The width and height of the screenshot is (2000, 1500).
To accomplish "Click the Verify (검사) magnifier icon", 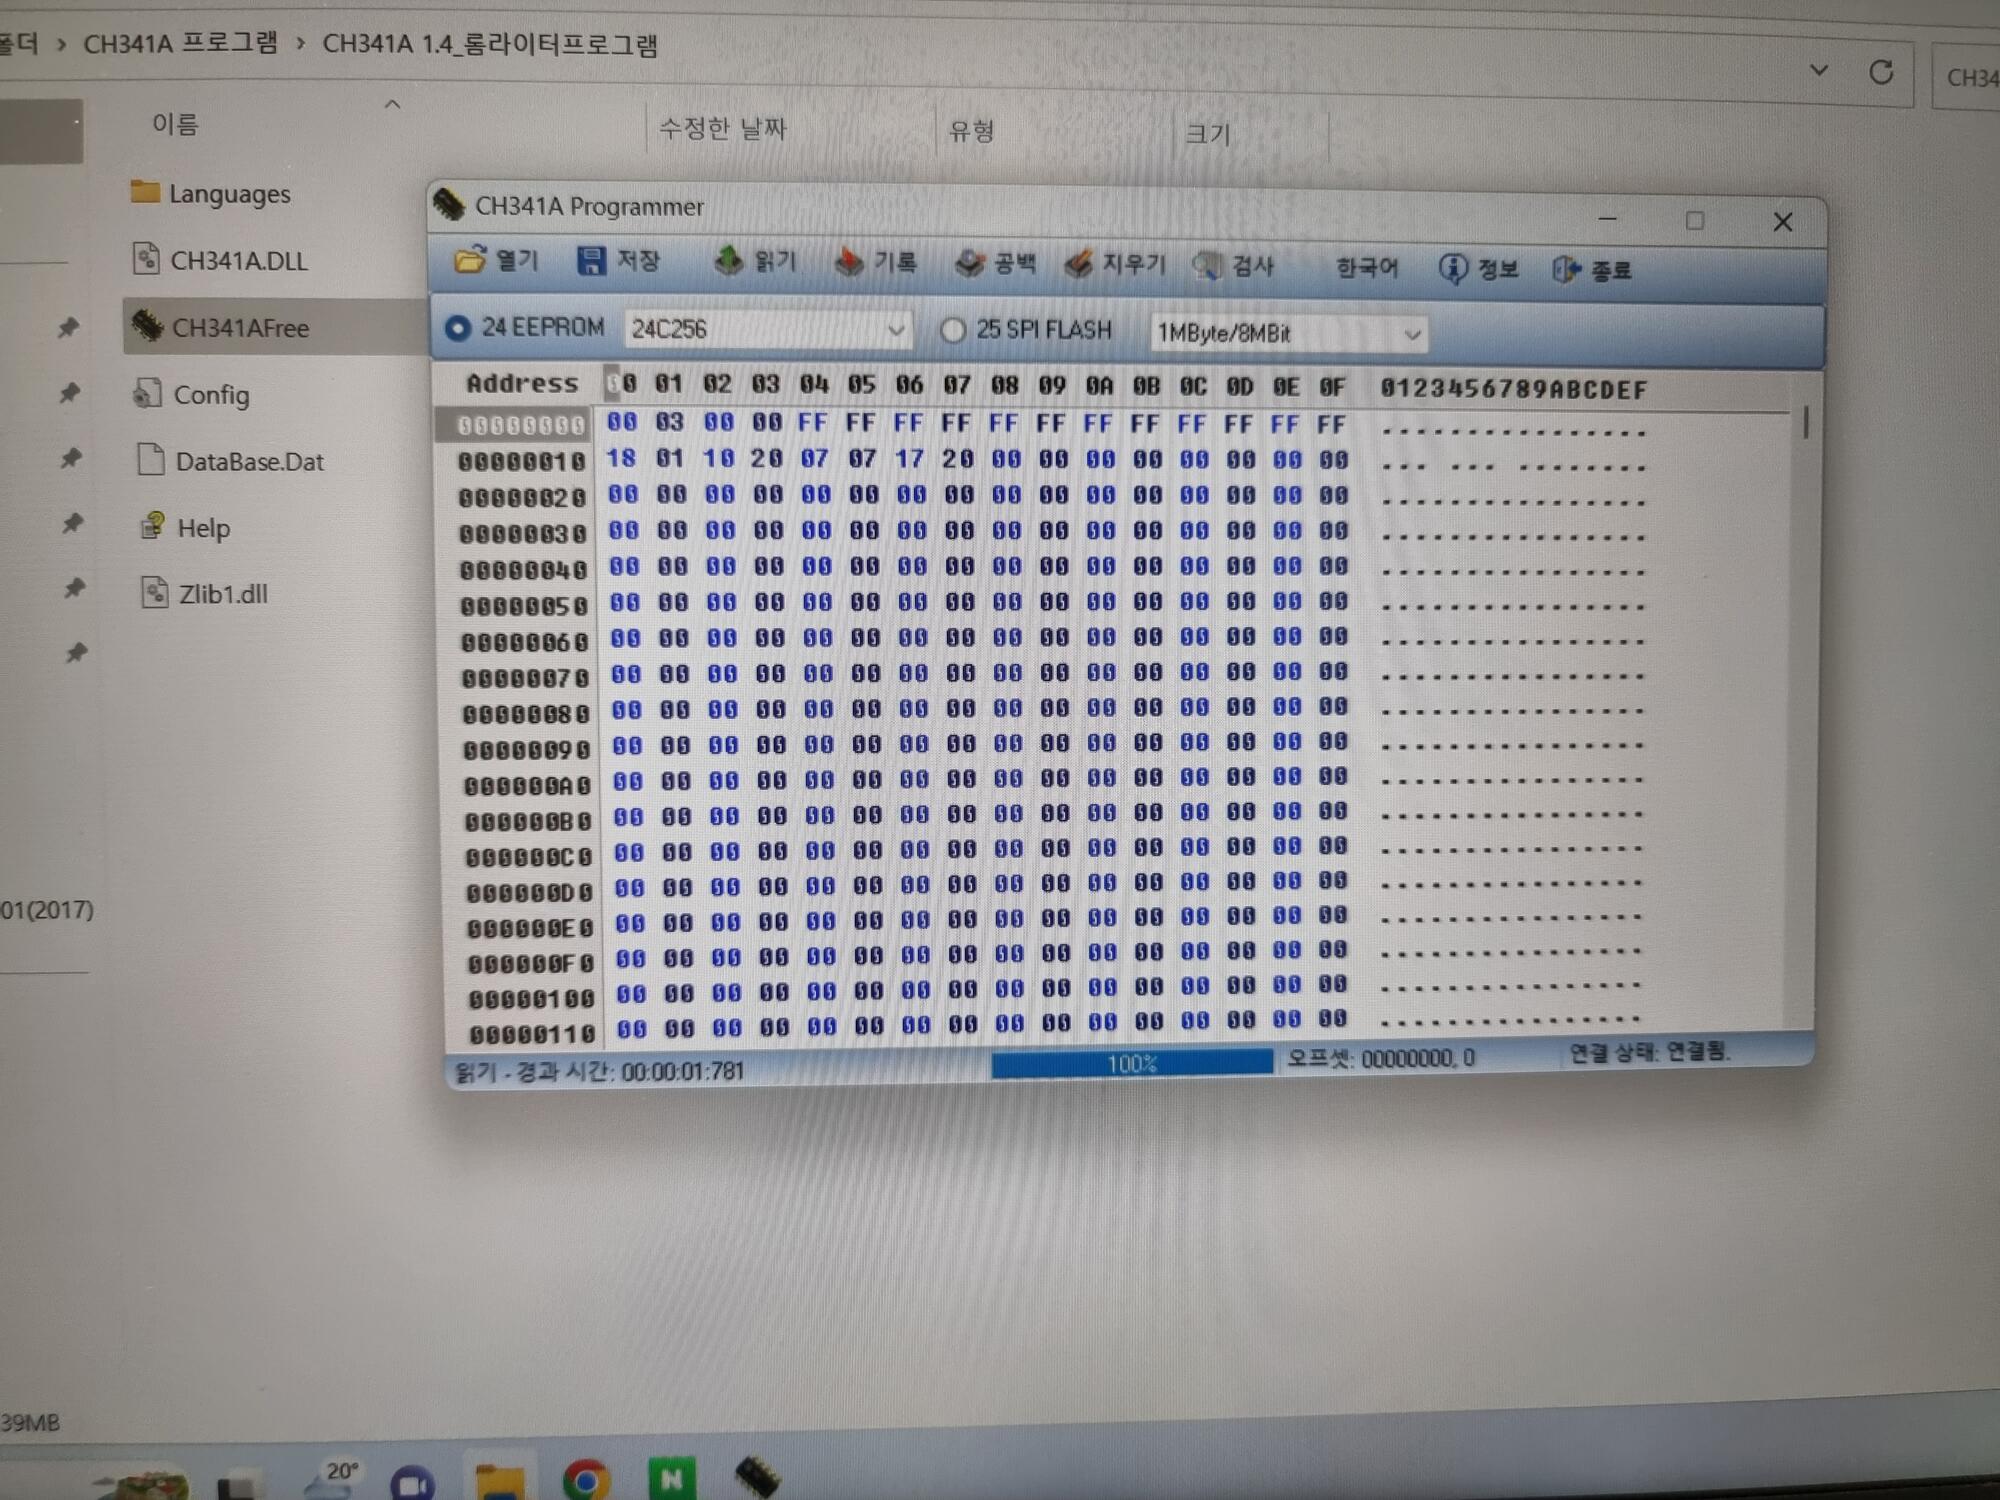I will click(x=1207, y=265).
